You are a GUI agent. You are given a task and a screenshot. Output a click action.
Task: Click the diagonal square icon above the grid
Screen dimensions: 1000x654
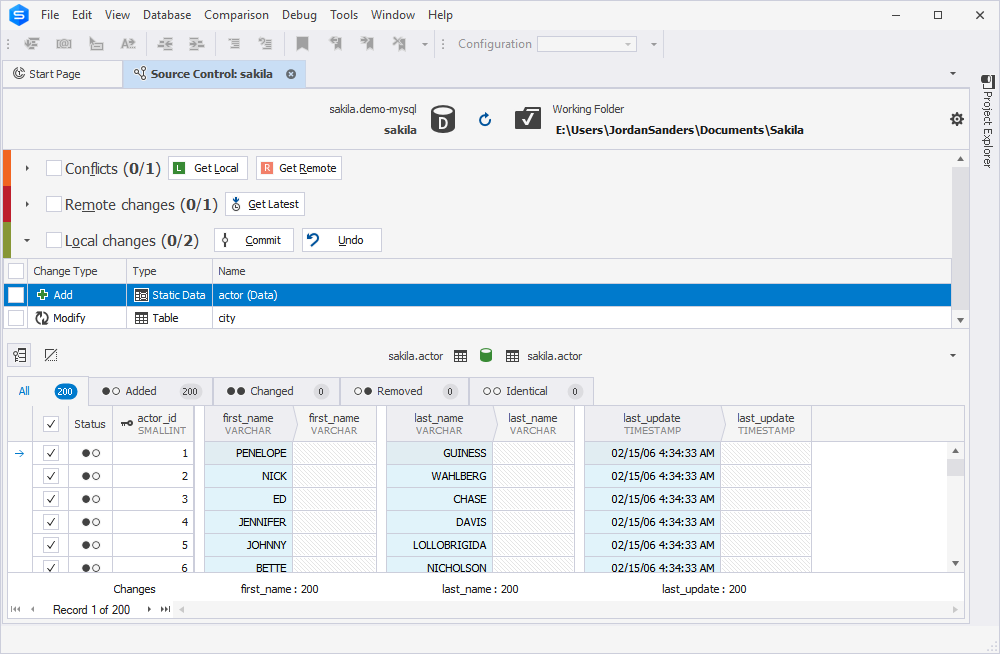(51, 355)
